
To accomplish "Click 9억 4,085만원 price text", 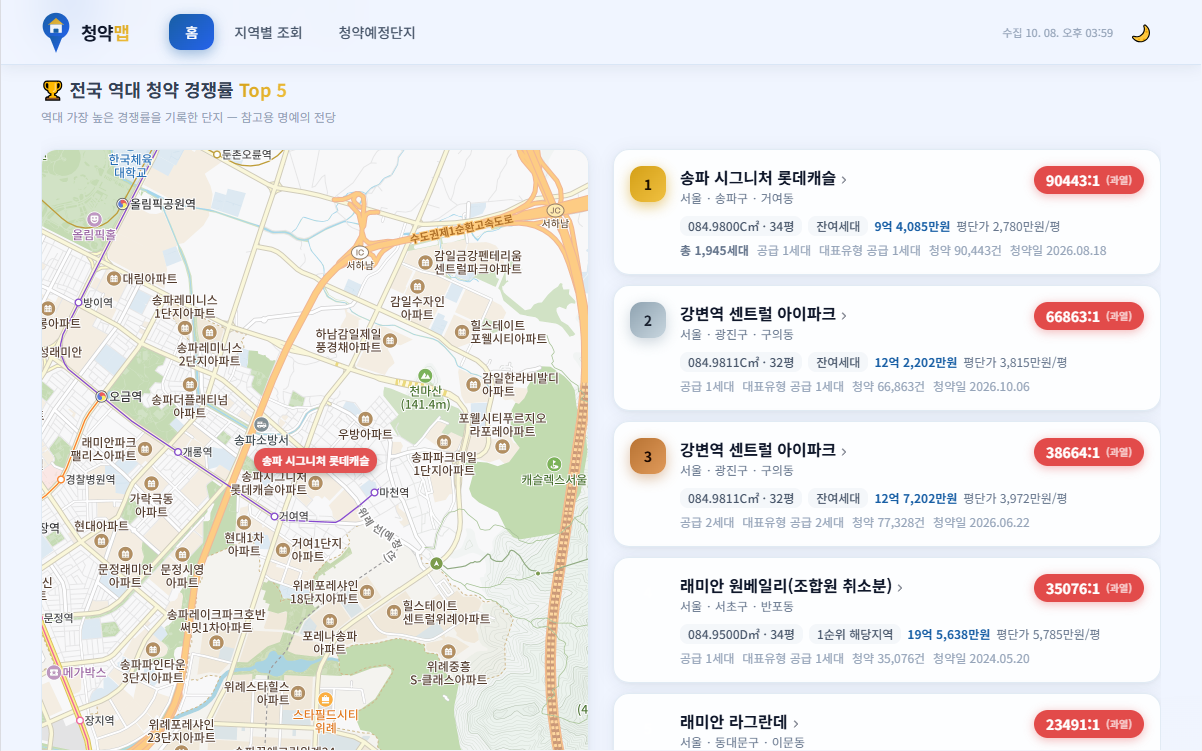I will point(912,226).
